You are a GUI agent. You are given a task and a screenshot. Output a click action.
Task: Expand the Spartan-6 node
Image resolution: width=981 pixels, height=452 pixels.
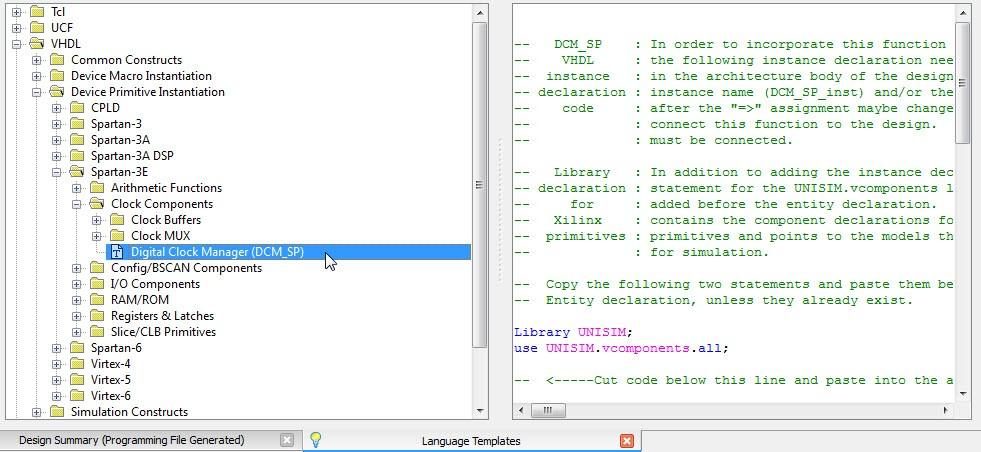(56, 347)
